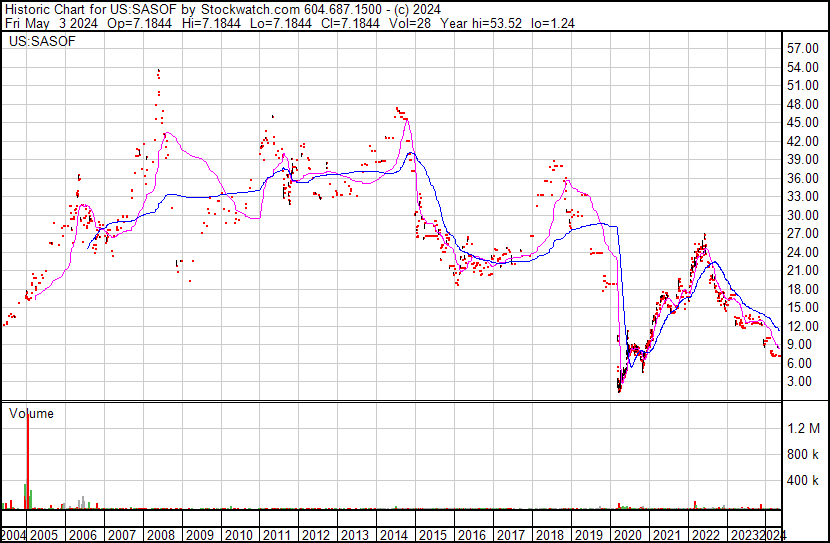Click the highest price point in 2008
This screenshot has height=543, width=830.
coord(158,70)
